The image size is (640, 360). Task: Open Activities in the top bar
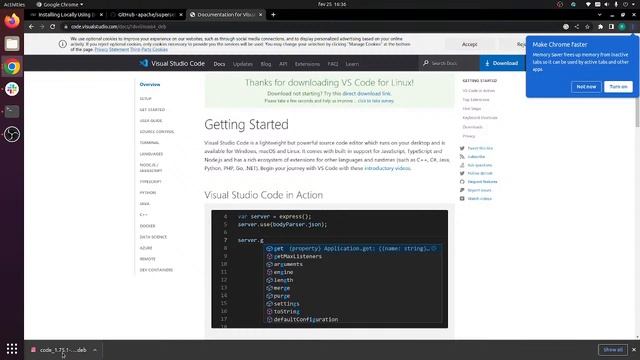click(14, 4)
